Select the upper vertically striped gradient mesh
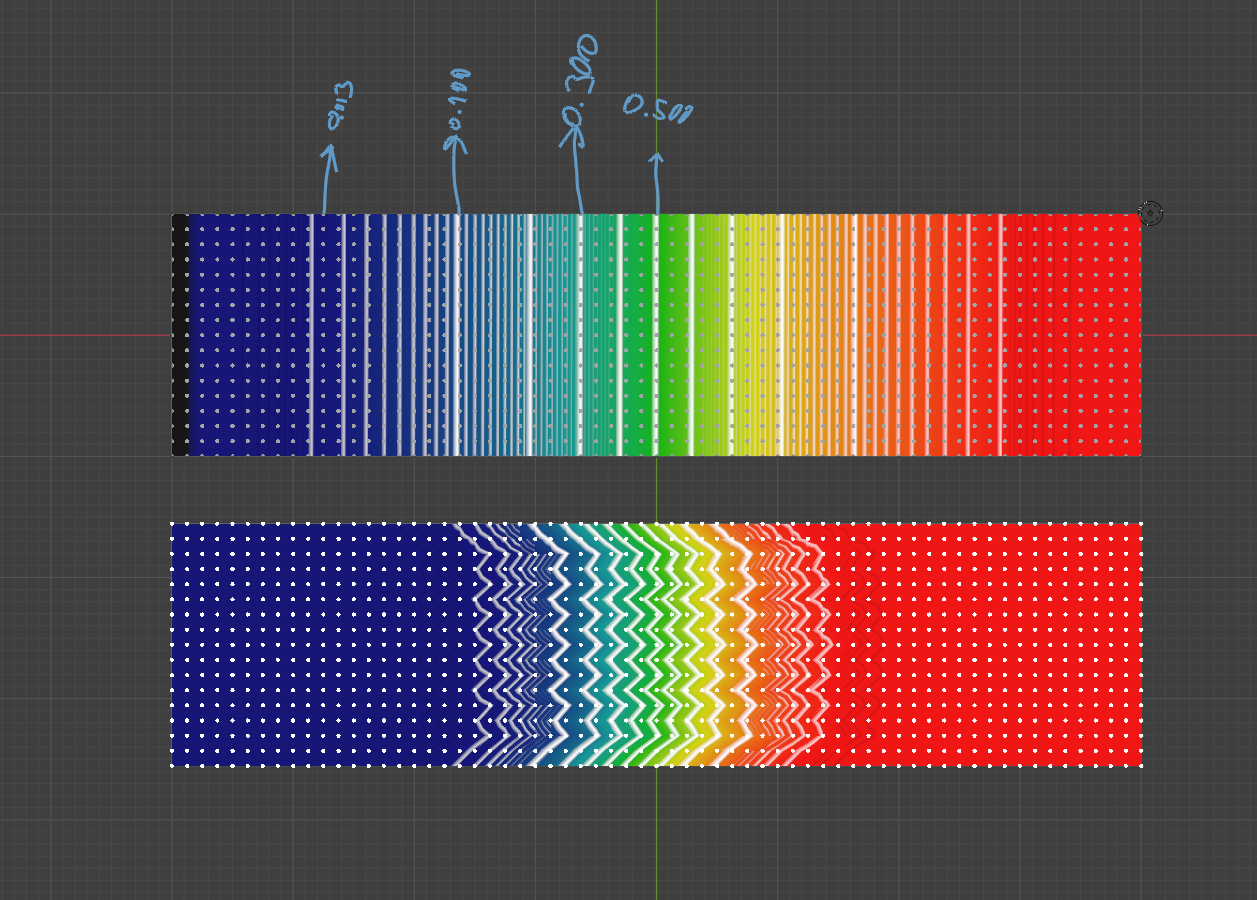Viewport: 1257px width, 900px height. 657,335
